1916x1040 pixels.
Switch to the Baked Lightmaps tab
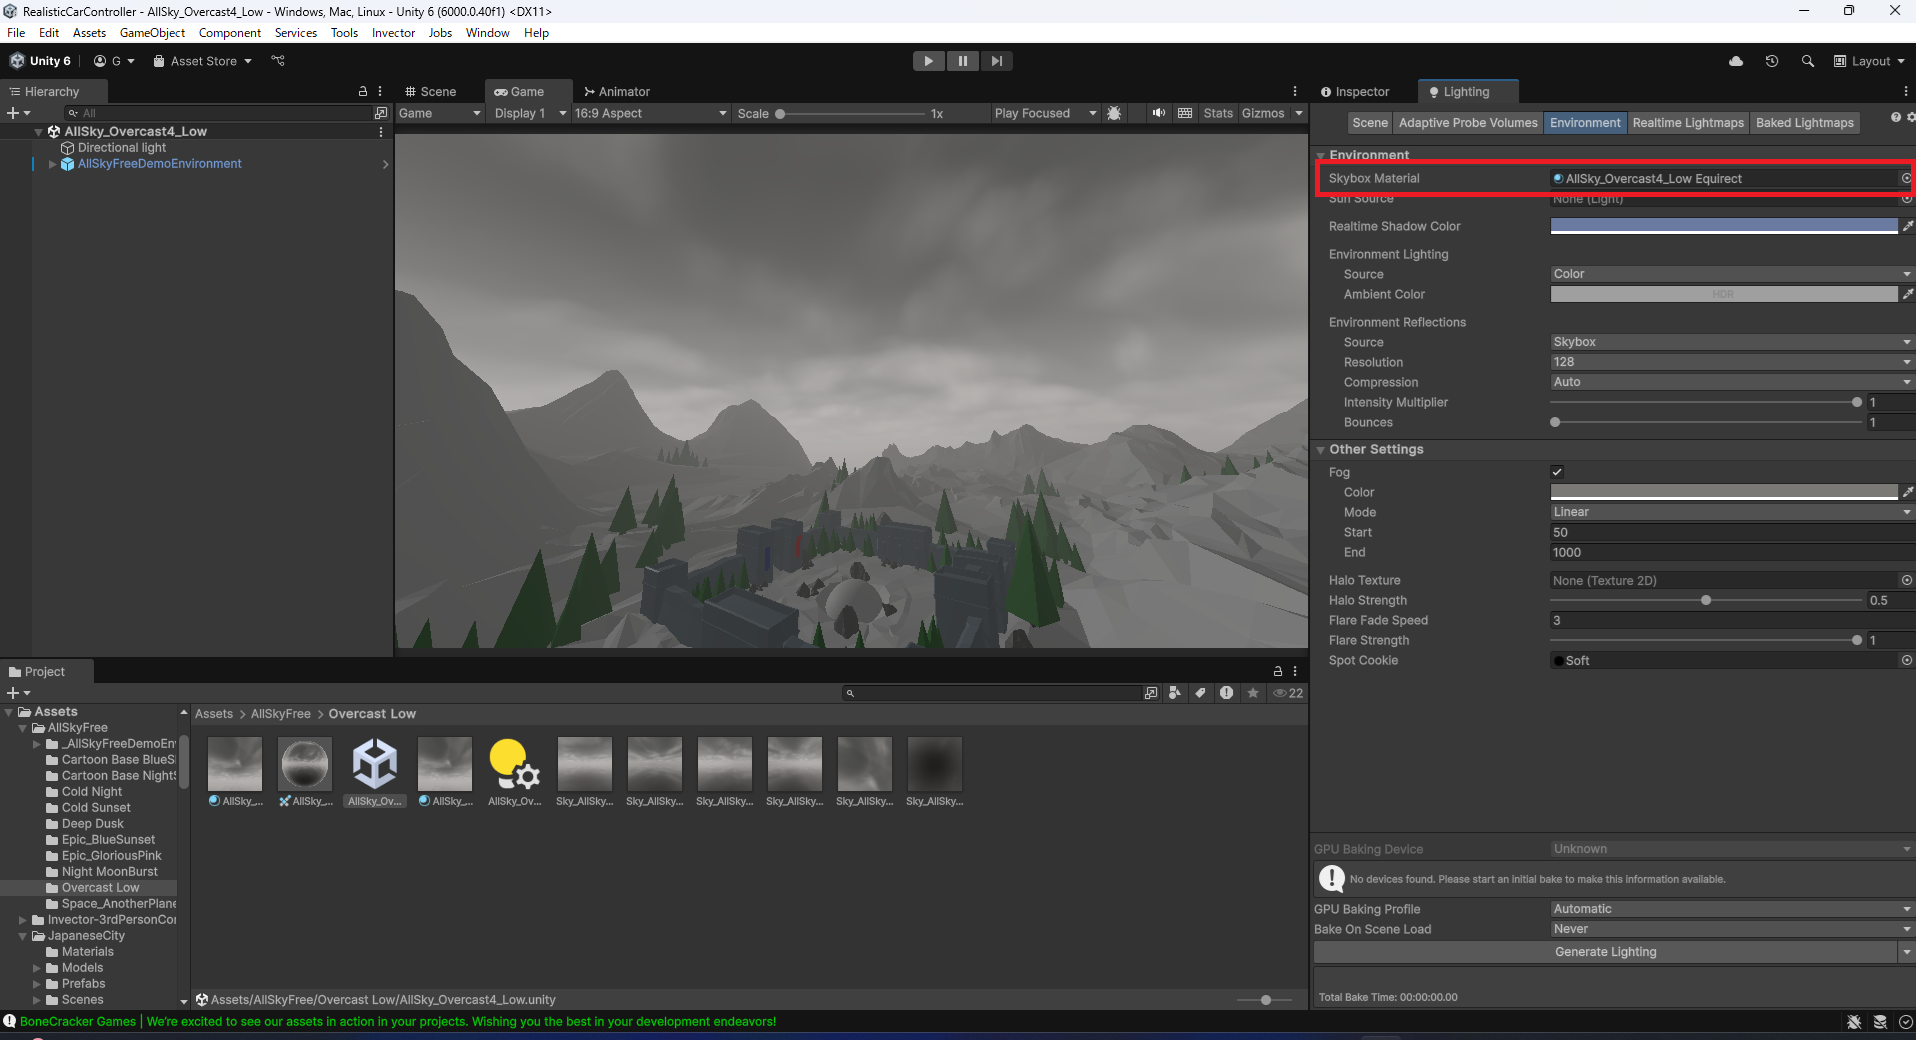tap(1804, 123)
